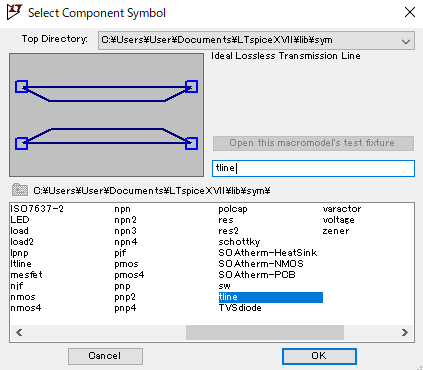
Task: Select the ltline component
Action: tap(21, 264)
